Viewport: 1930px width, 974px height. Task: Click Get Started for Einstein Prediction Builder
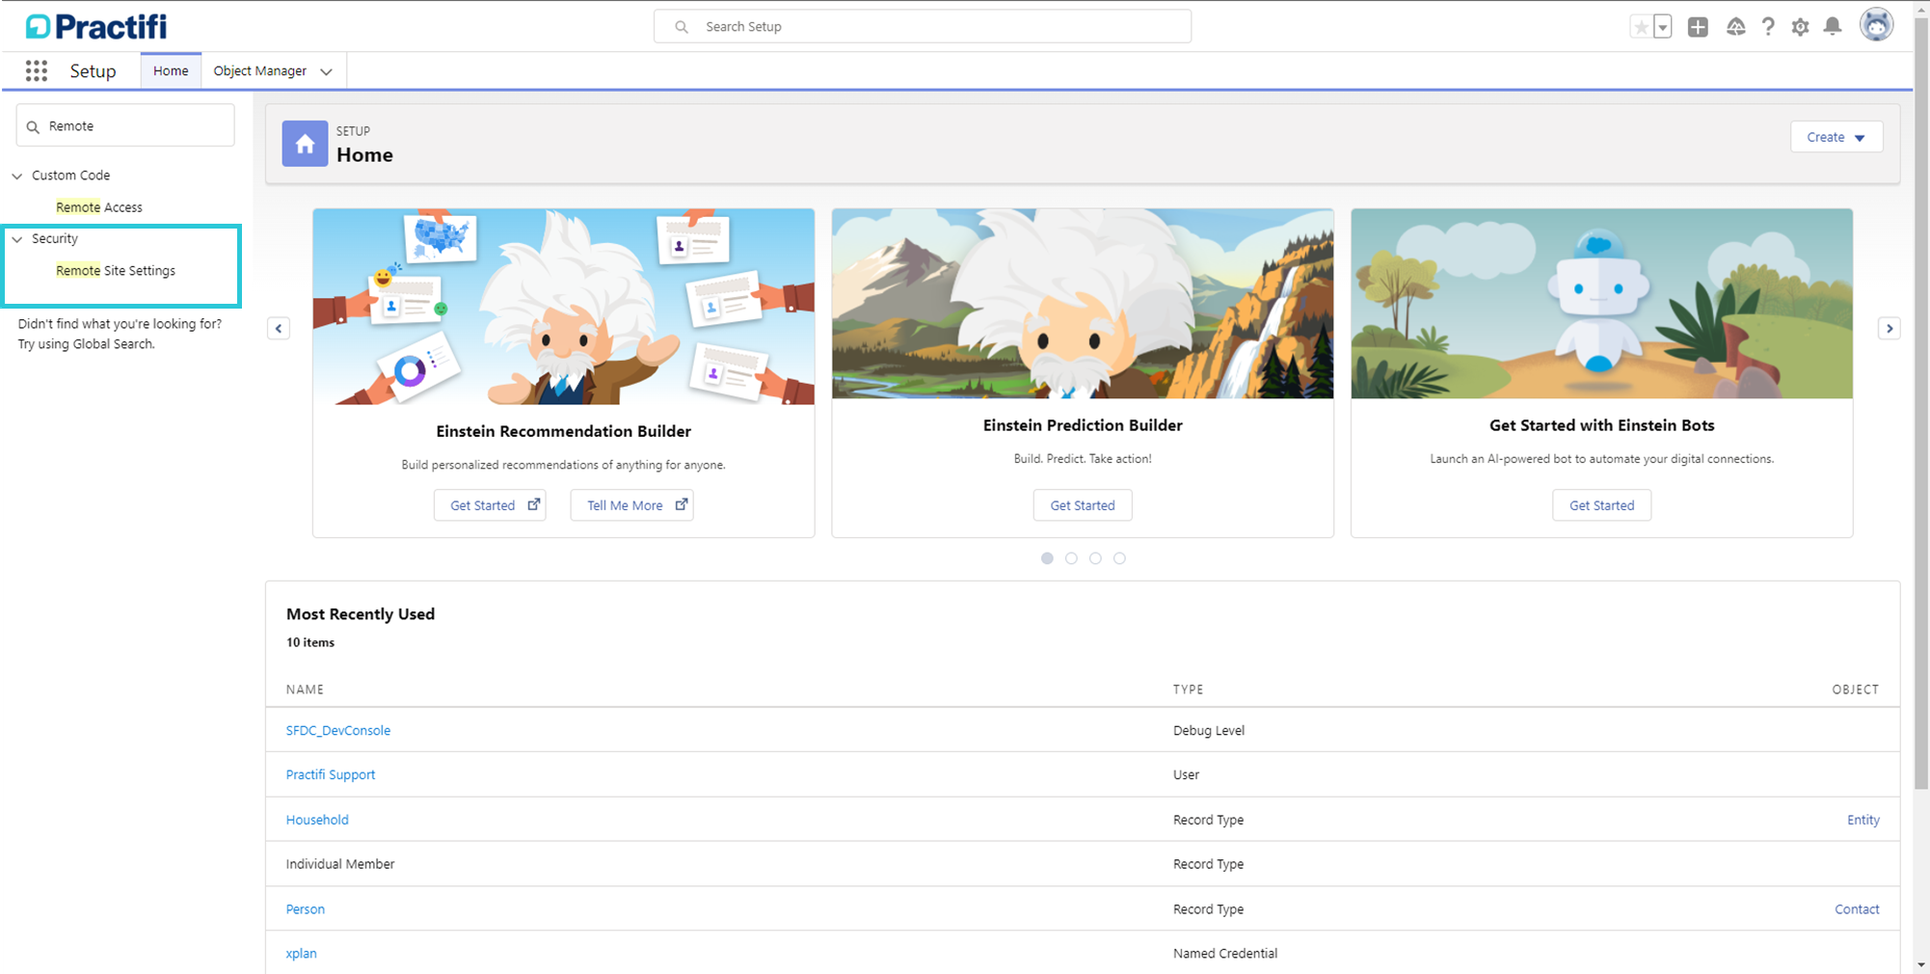[1082, 505]
